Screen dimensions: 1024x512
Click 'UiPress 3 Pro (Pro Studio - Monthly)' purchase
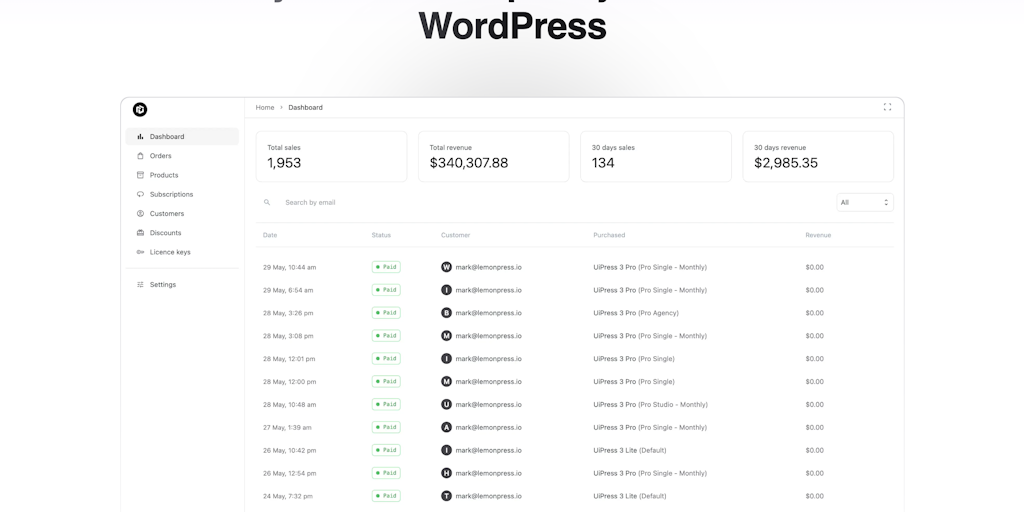click(650, 404)
